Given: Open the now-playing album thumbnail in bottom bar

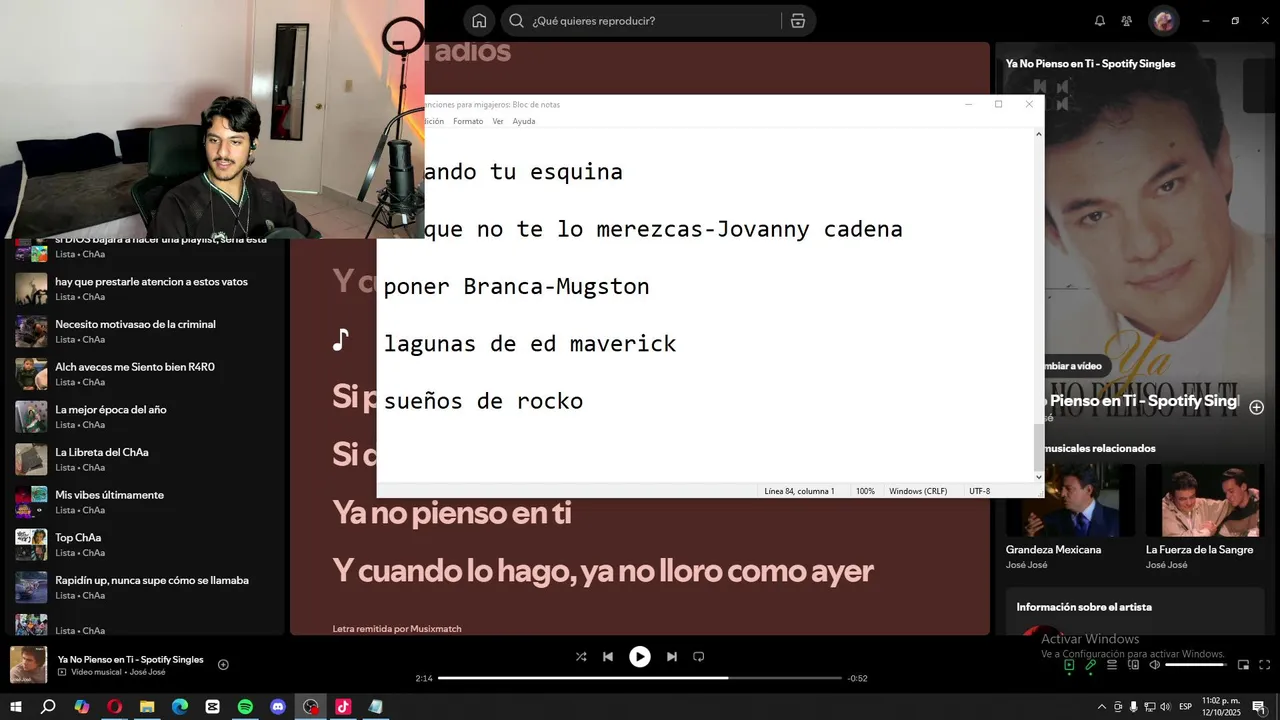Looking at the screenshot, I should [x=28, y=665].
